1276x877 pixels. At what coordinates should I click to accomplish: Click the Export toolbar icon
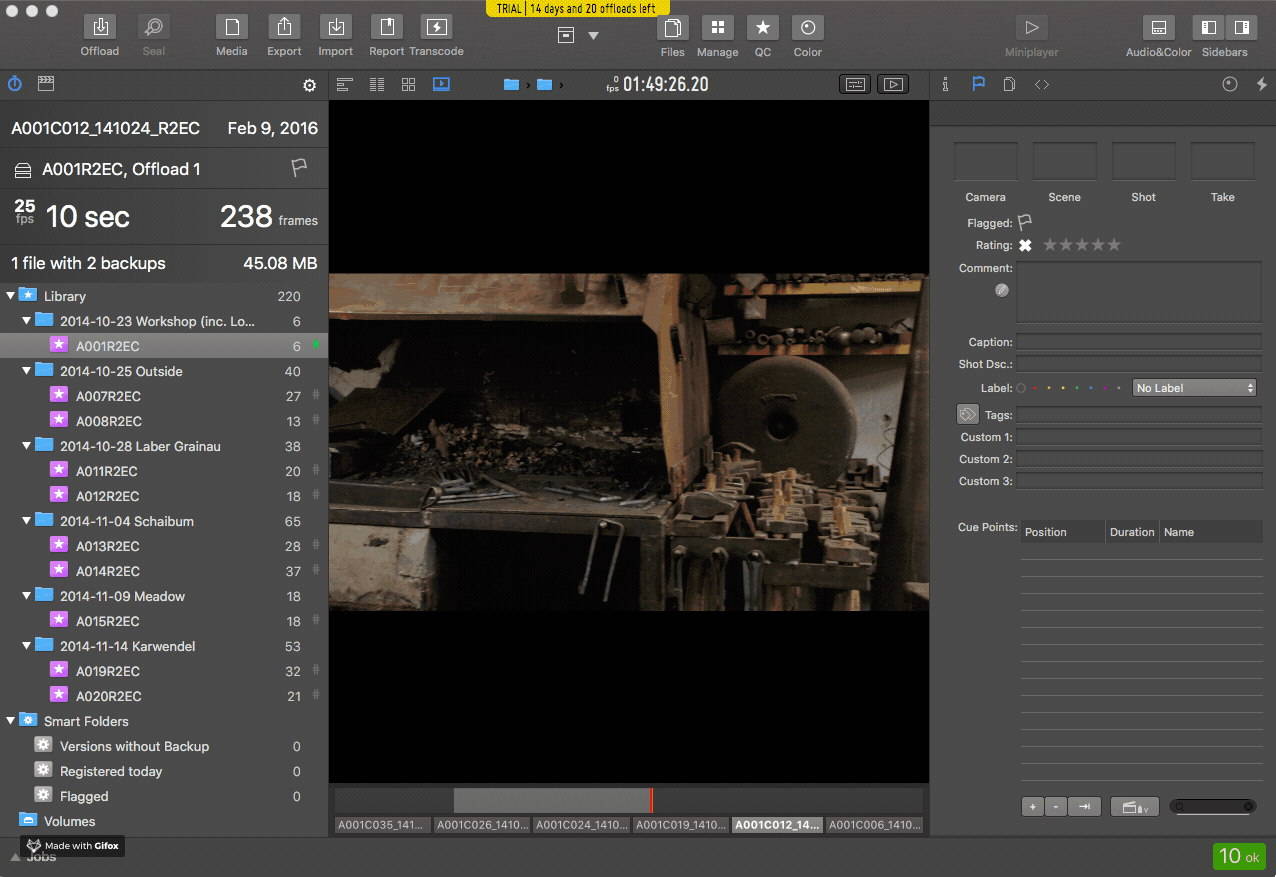[x=285, y=28]
